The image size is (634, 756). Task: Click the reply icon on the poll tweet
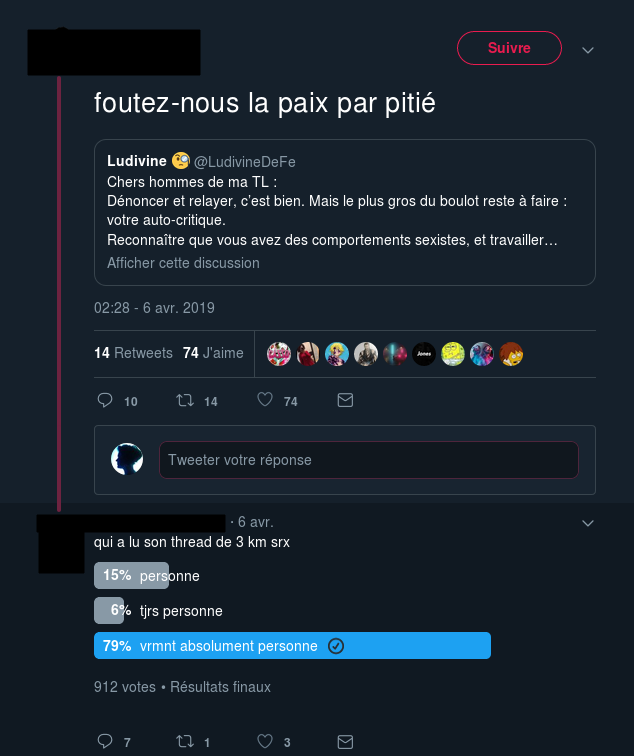[x=105, y=741]
